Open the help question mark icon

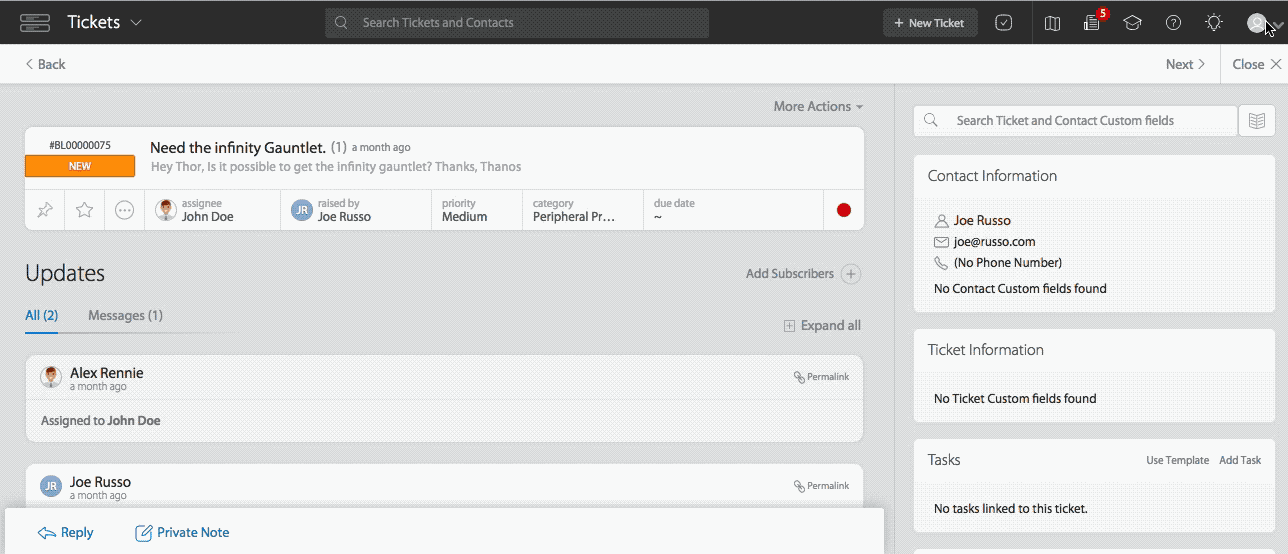click(1173, 23)
